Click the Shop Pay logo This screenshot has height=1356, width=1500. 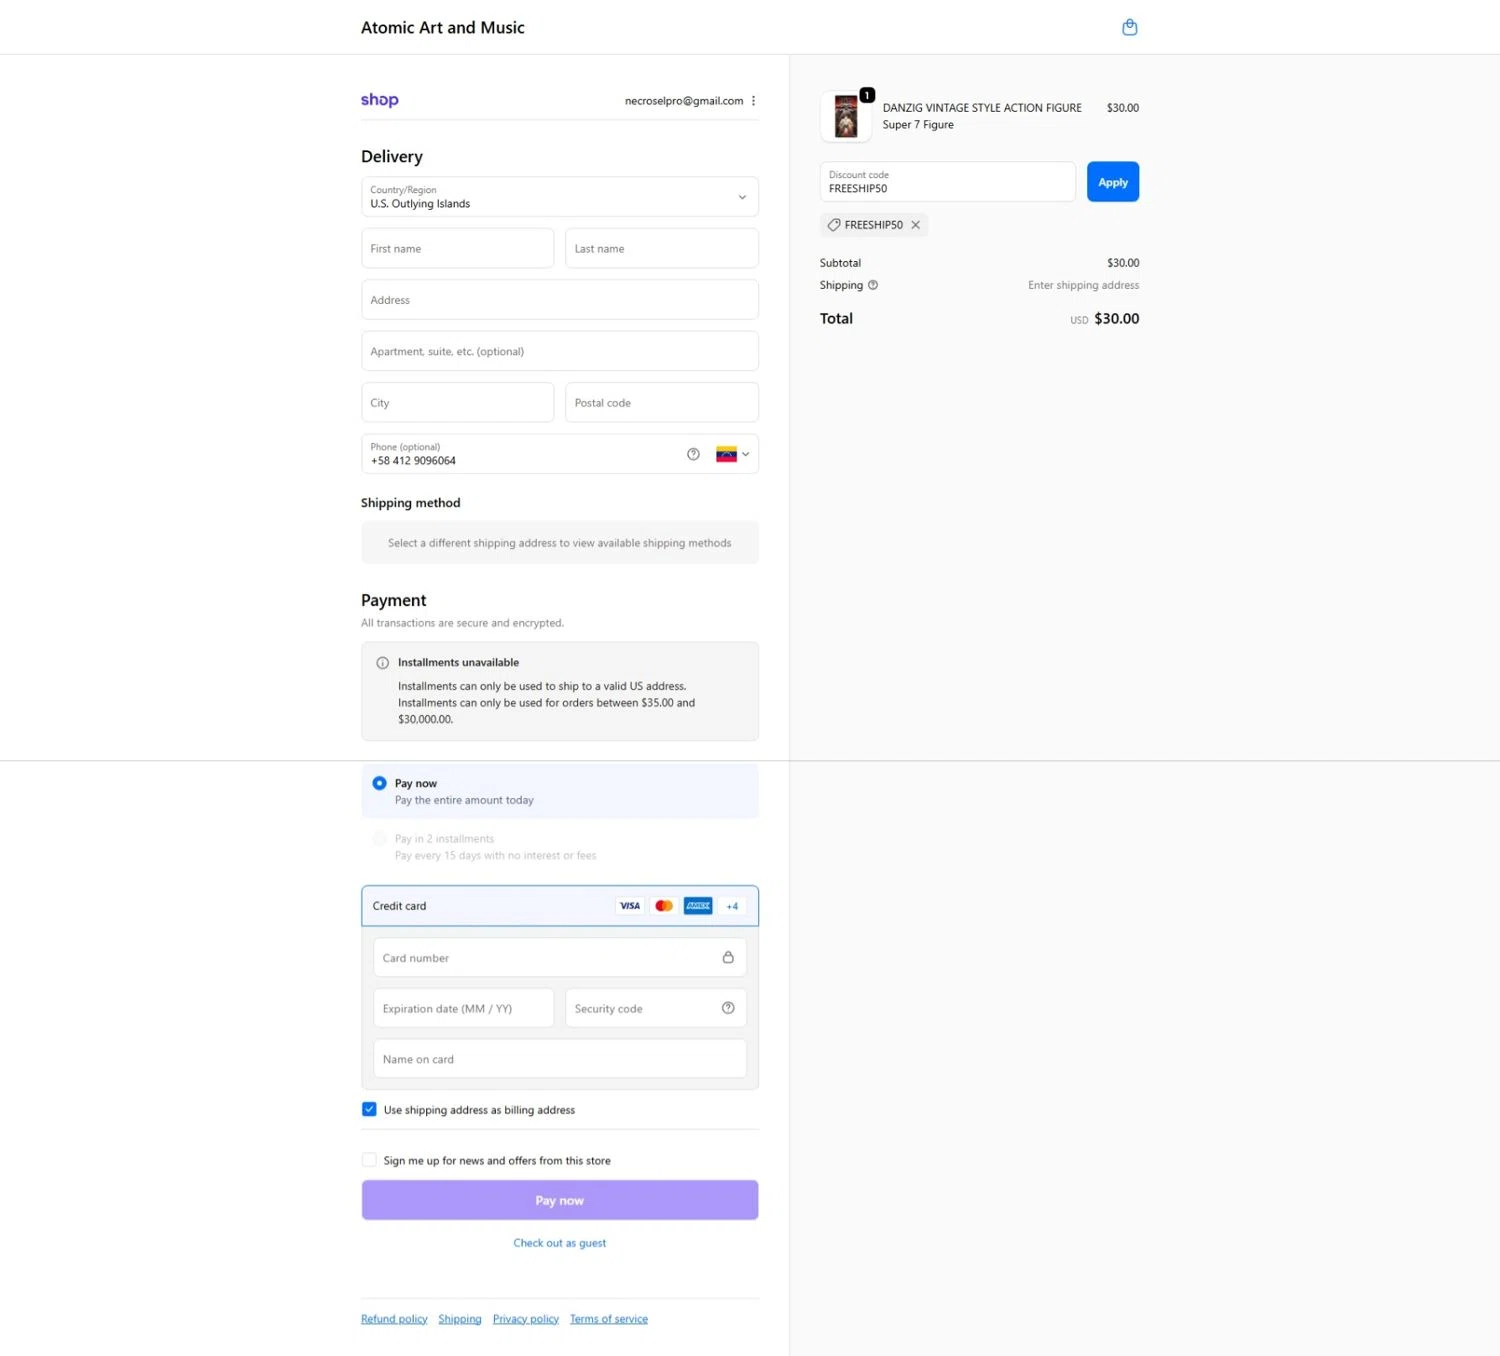pyautogui.click(x=380, y=100)
